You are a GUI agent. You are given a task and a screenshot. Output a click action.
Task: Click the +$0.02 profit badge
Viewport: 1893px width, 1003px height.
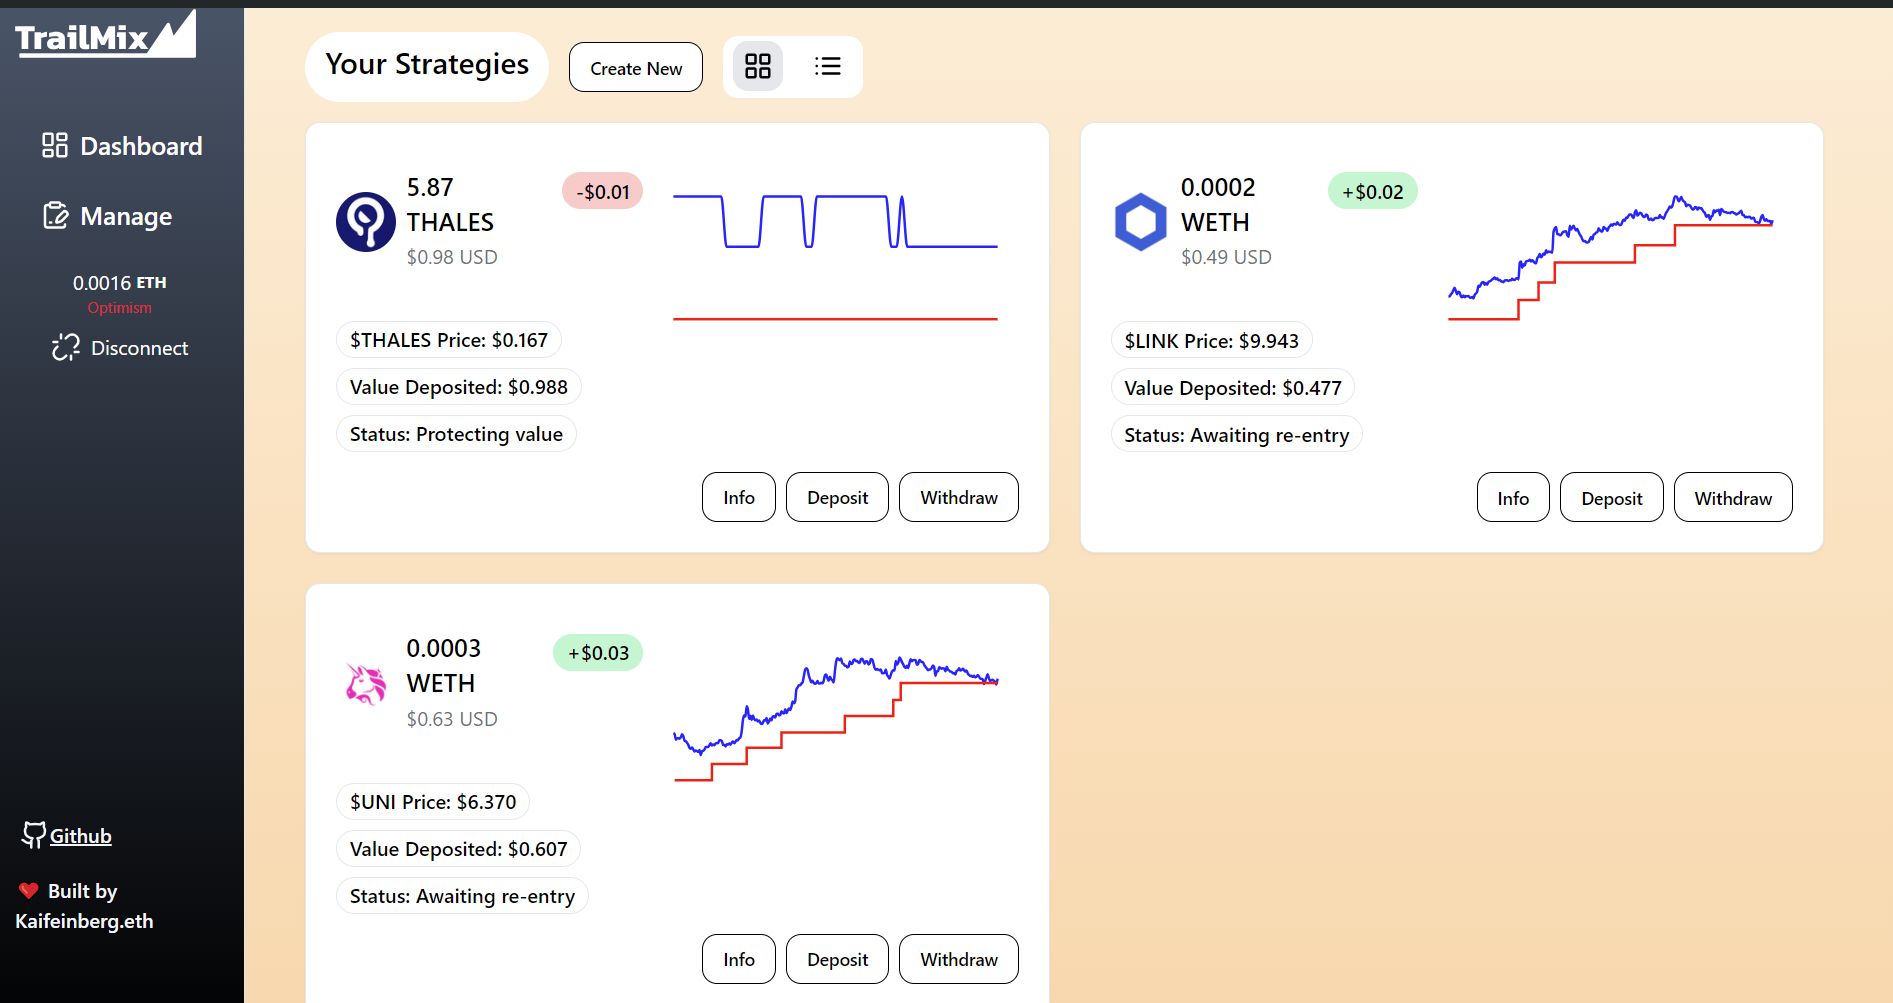(1372, 191)
